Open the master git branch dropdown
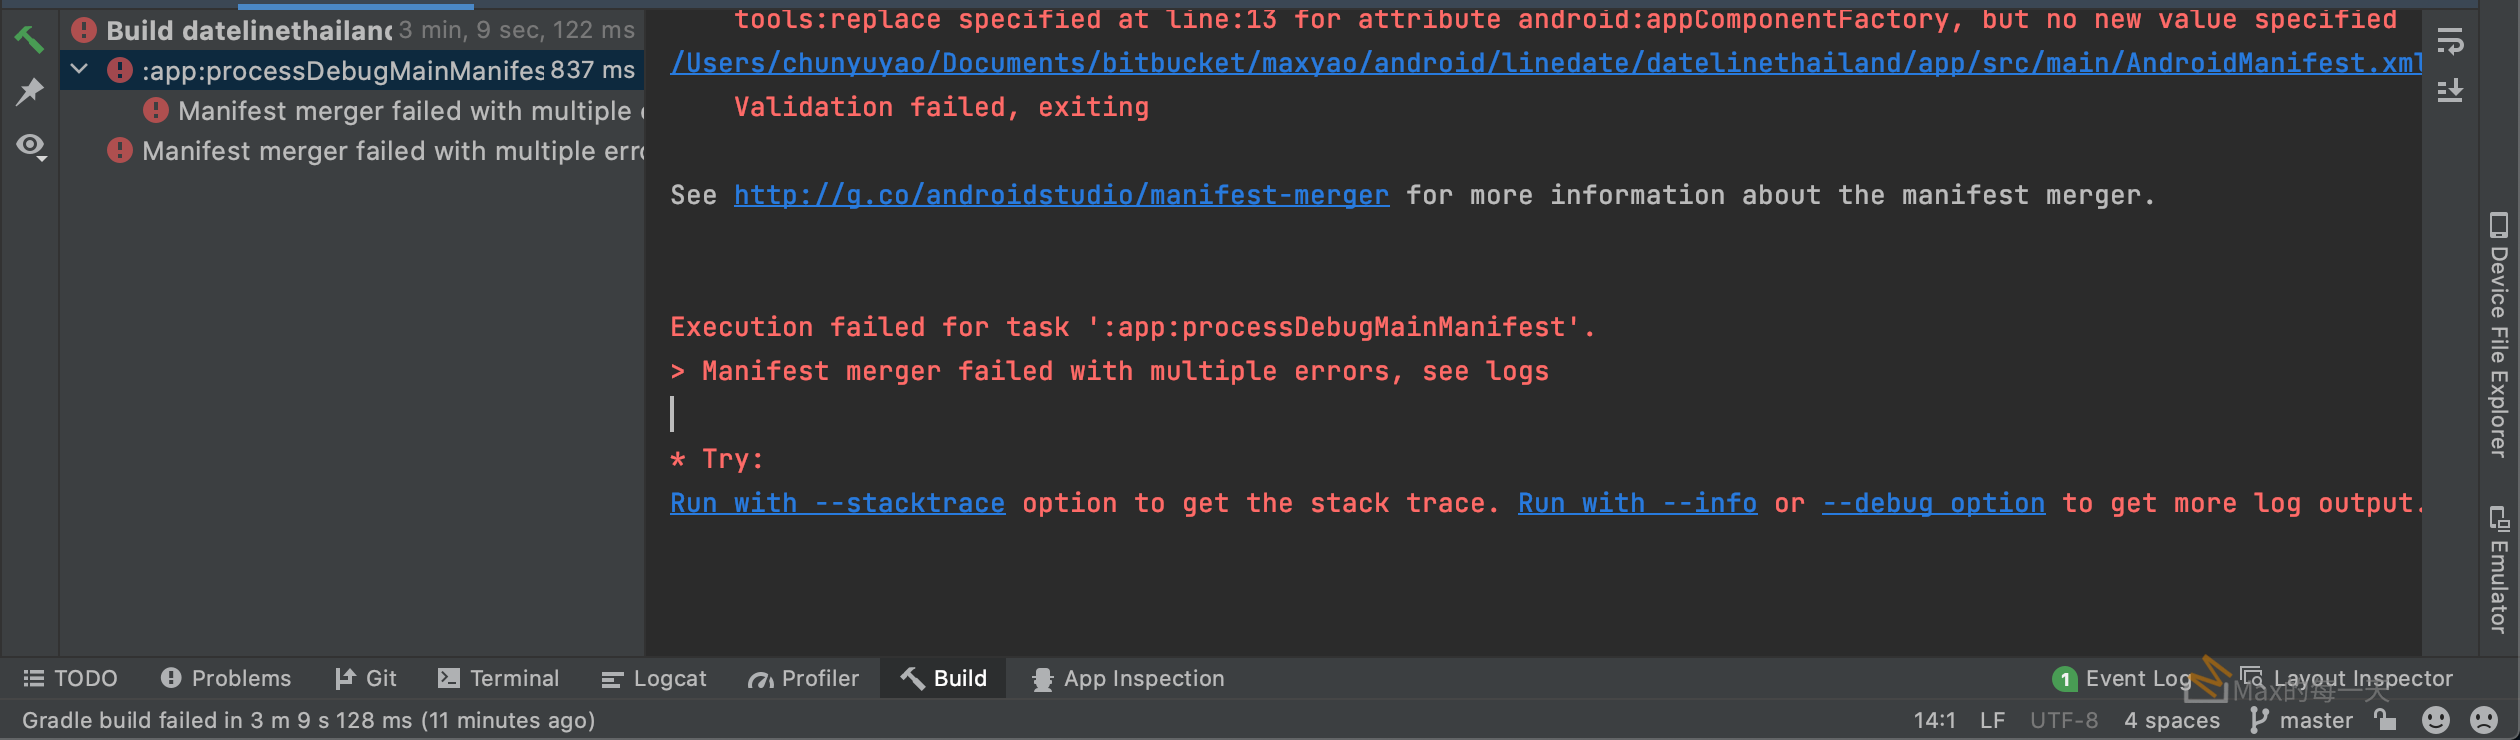 (x=2301, y=720)
